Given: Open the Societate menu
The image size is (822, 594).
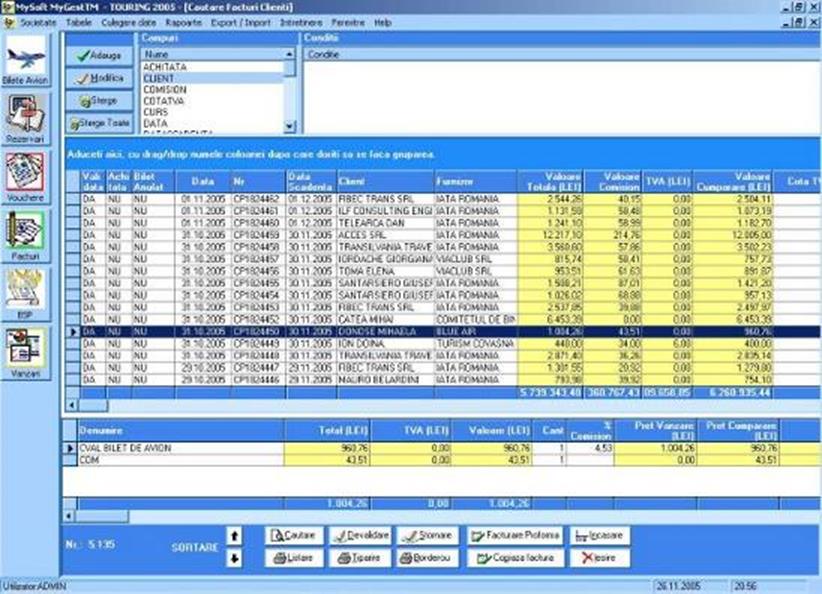Looking at the screenshot, I should click(38, 23).
